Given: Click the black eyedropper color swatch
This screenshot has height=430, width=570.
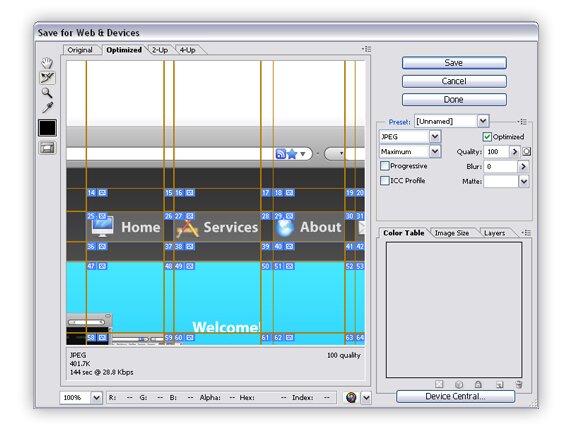Looking at the screenshot, I should click(47, 128).
